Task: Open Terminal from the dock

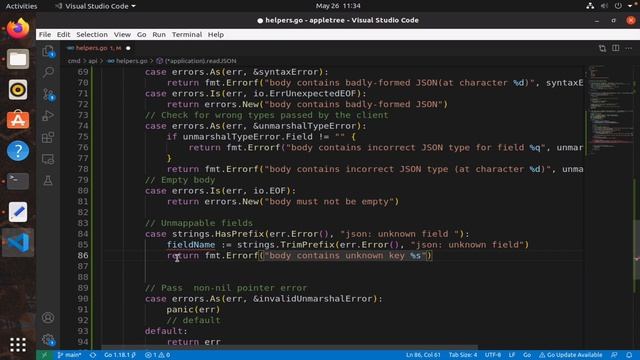Action: point(18,181)
